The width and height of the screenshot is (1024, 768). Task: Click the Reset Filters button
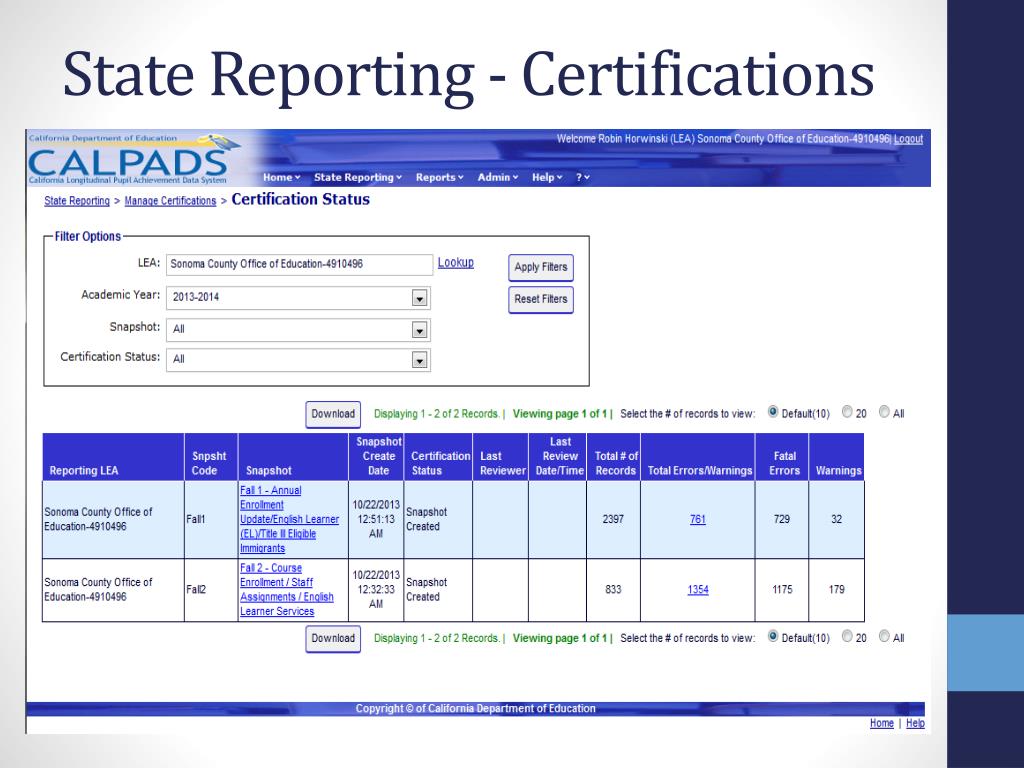point(541,299)
